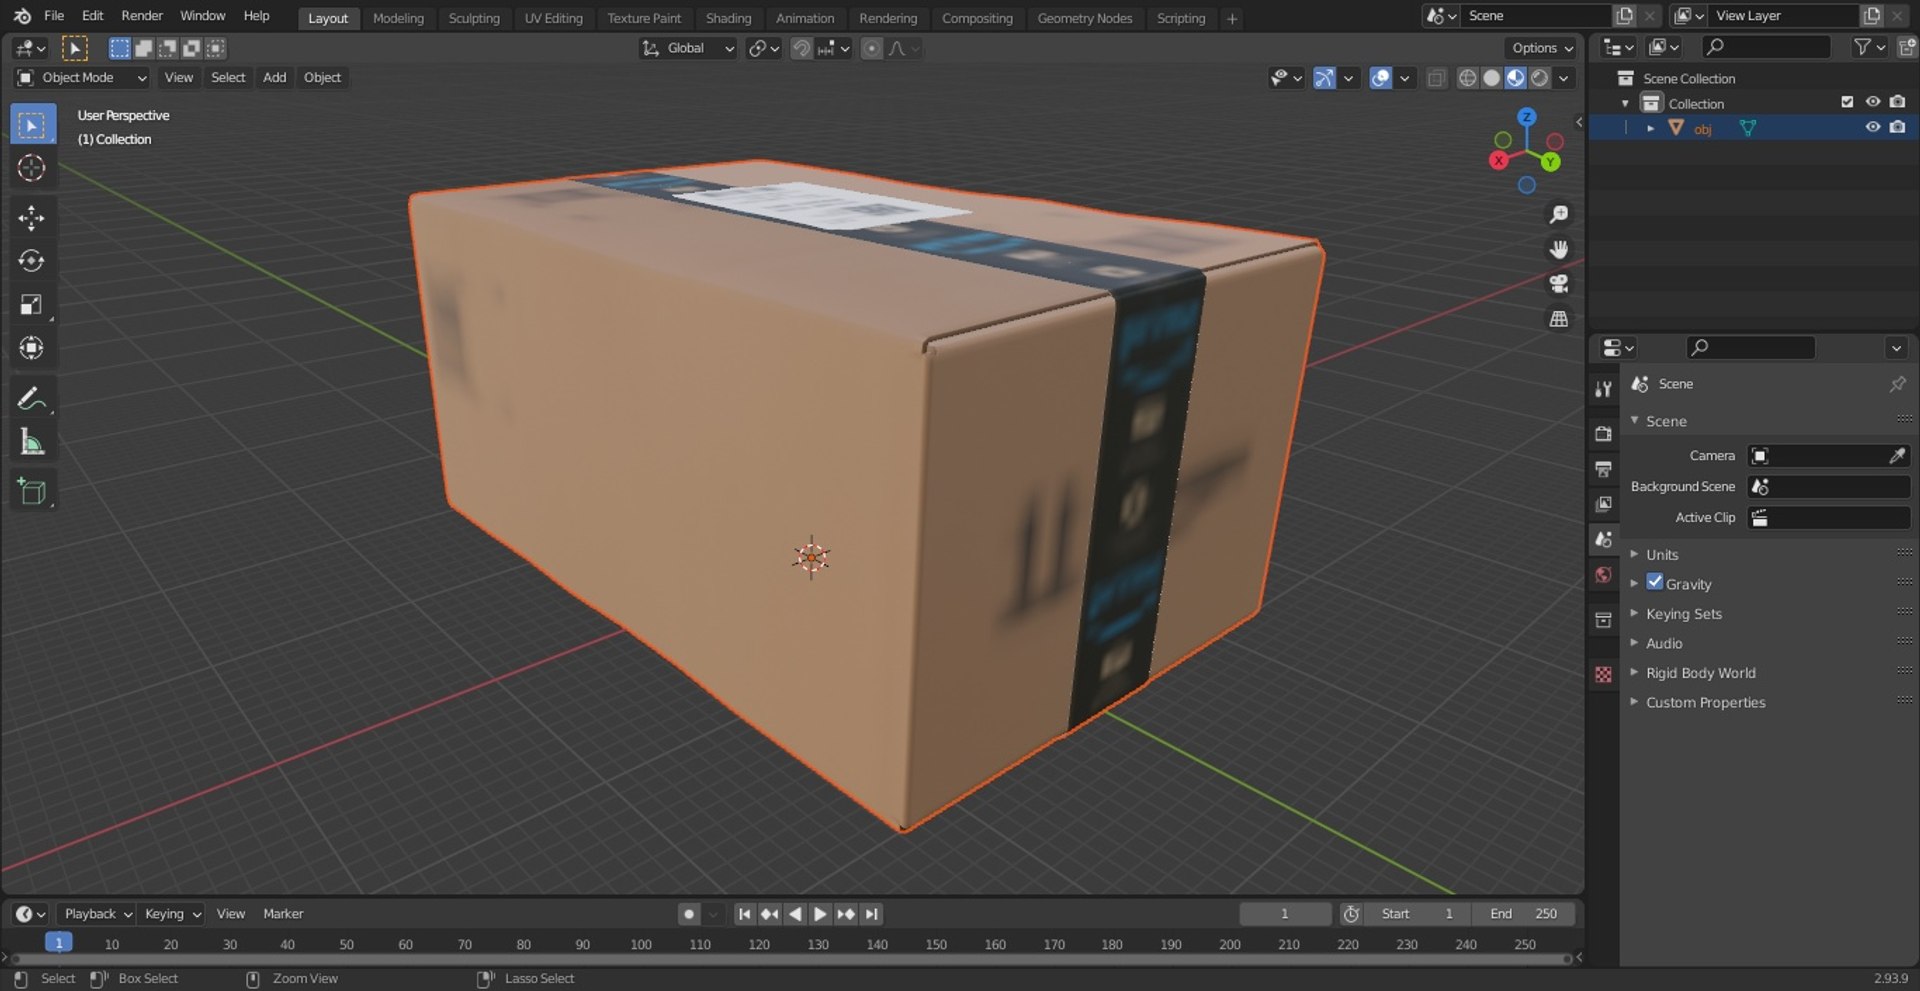Viewport: 1920px width, 991px height.
Task: Open Options dropdown
Action: pyautogui.click(x=1542, y=48)
